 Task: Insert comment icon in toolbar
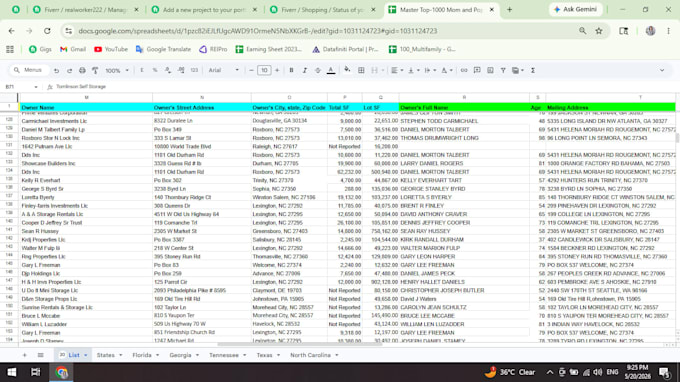coord(477,70)
